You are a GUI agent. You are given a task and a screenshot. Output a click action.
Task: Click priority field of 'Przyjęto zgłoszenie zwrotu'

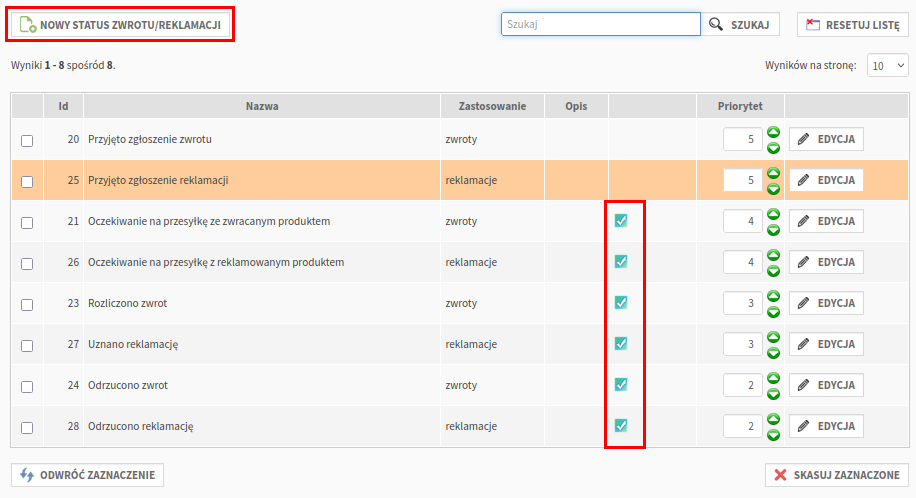coord(742,139)
